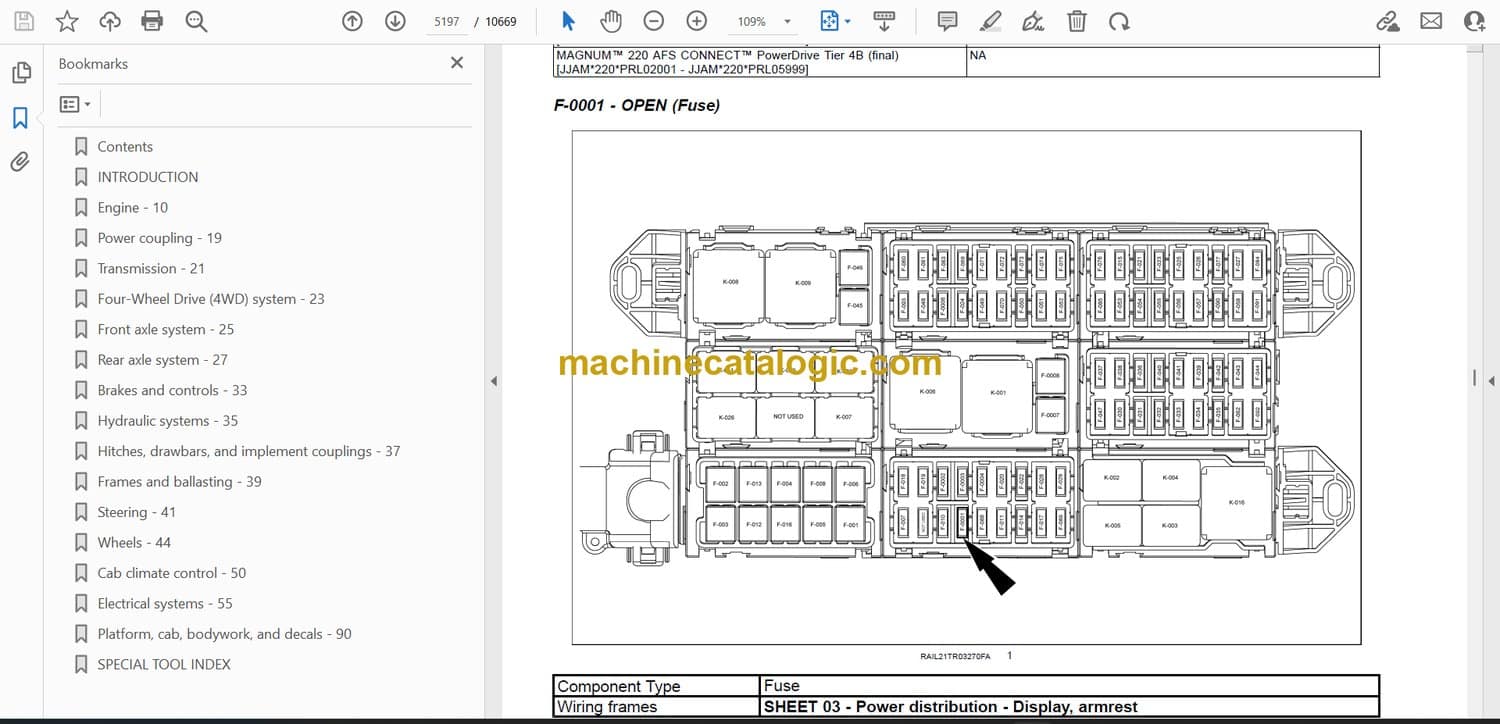
Task: Open the zoom level 109% dropdown
Action: click(787, 22)
